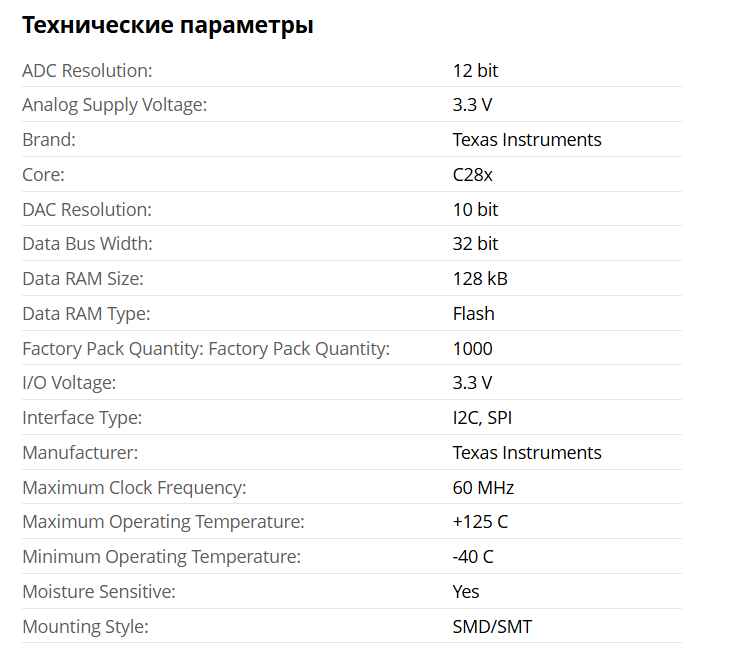
Task: Select the '32 bit' value
Action: pos(475,244)
